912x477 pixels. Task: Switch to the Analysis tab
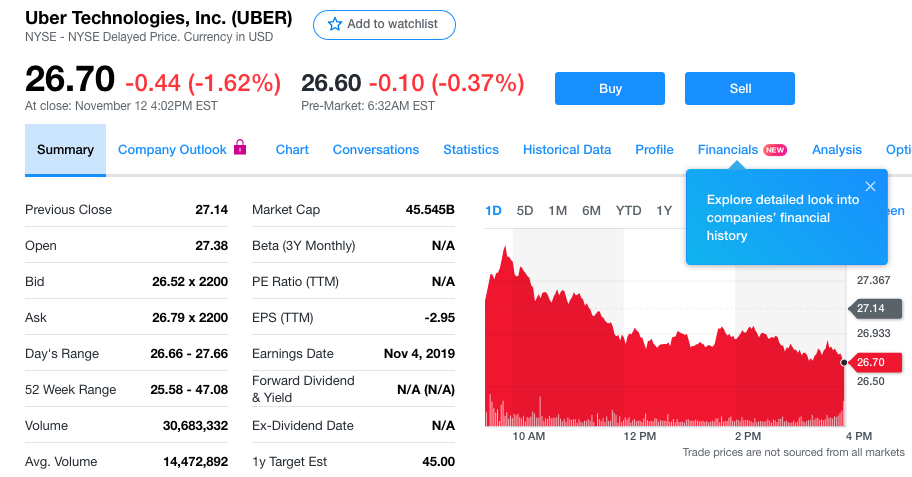coord(837,150)
